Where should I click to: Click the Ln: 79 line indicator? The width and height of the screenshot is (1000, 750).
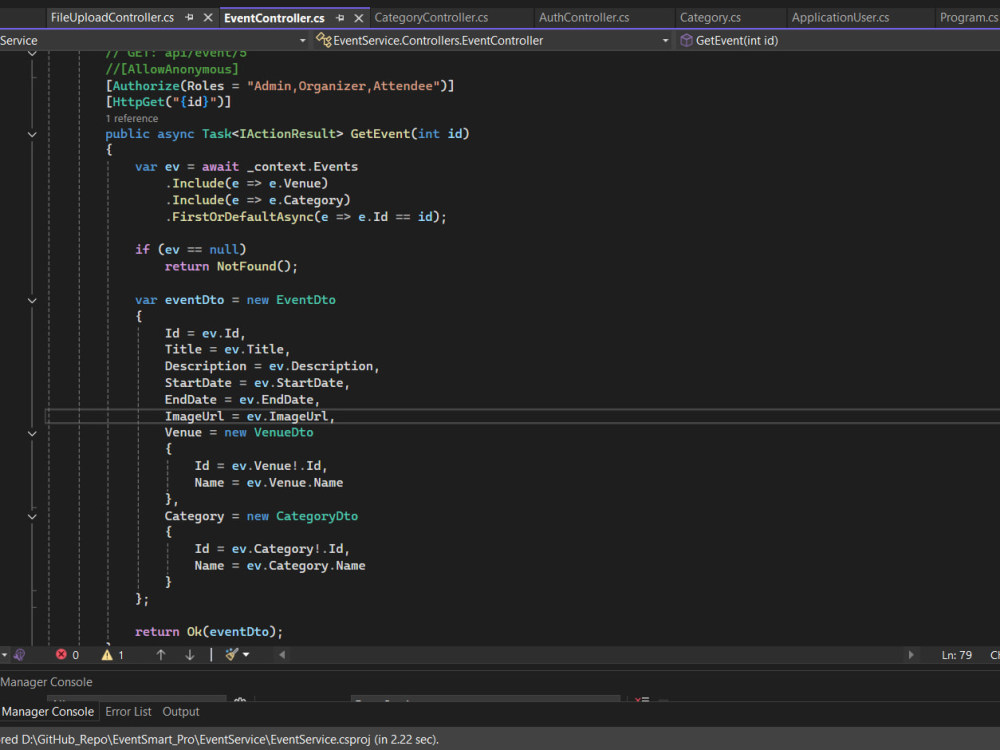pyautogui.click(x=957, y=655)
